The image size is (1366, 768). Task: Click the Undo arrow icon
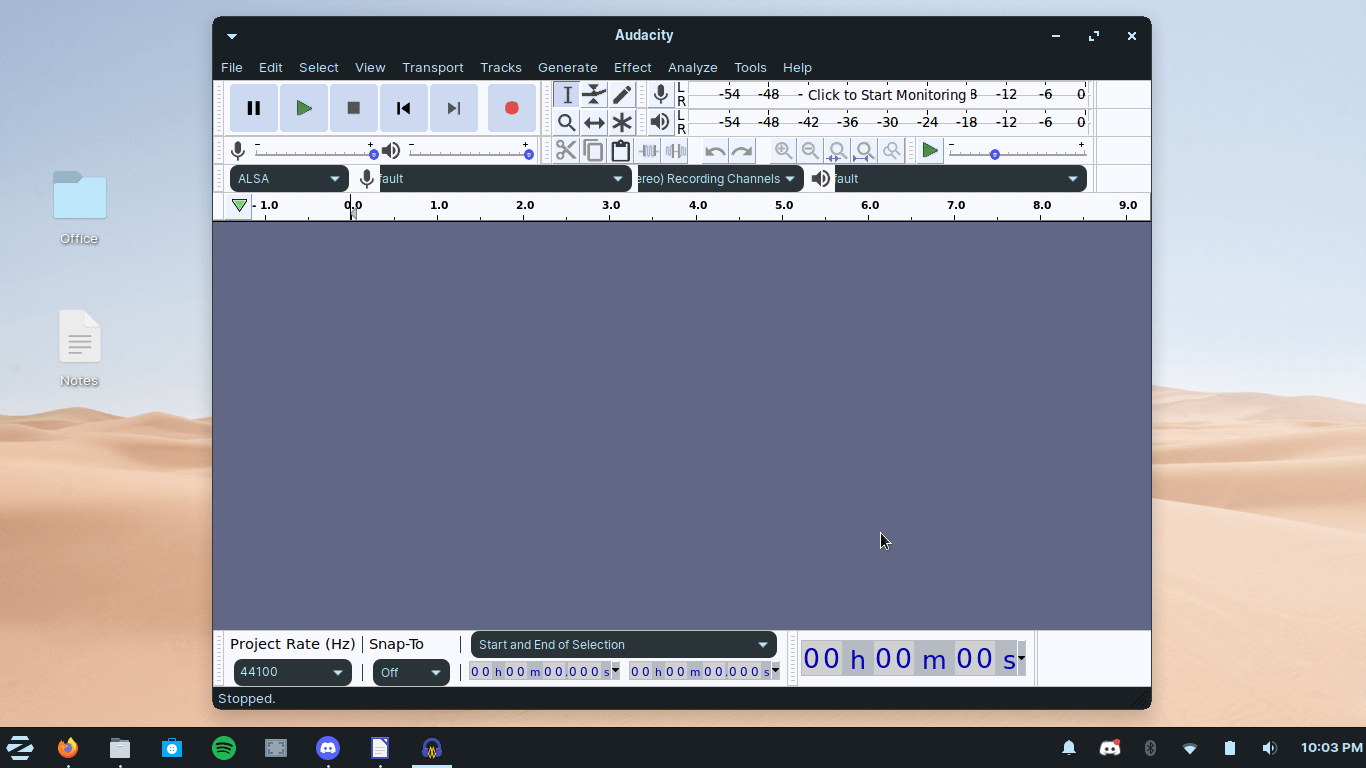click(715, 151)
